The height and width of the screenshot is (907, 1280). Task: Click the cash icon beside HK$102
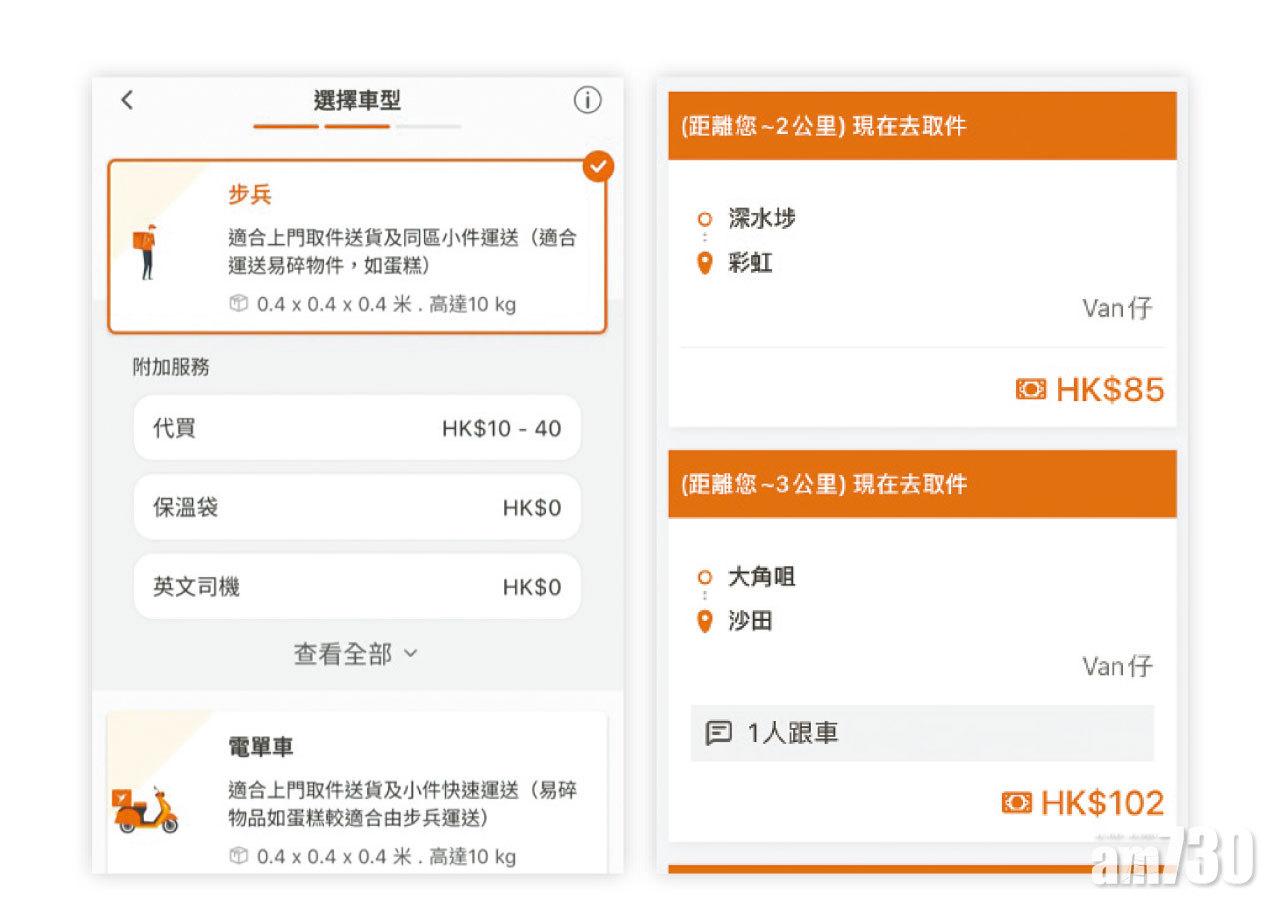[x=1016, y=803]
